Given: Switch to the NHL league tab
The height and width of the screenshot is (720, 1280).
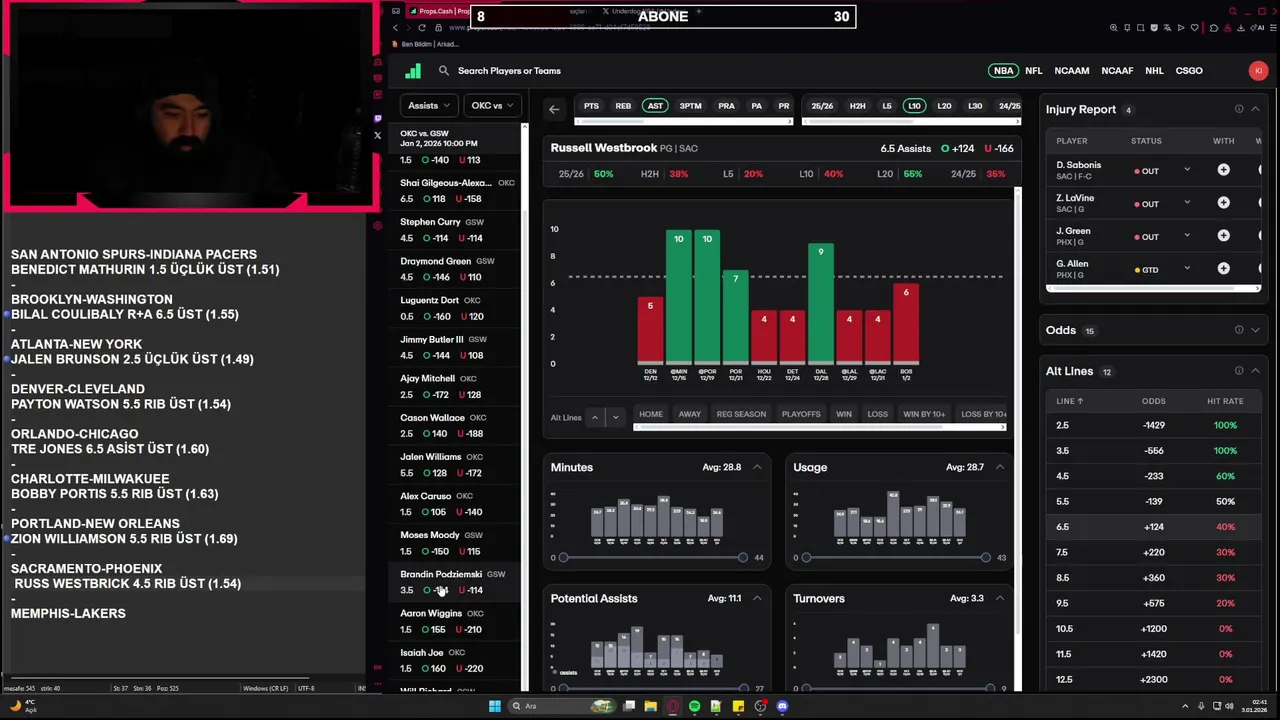Looking at the screenshot, I should click(1154, 71).
